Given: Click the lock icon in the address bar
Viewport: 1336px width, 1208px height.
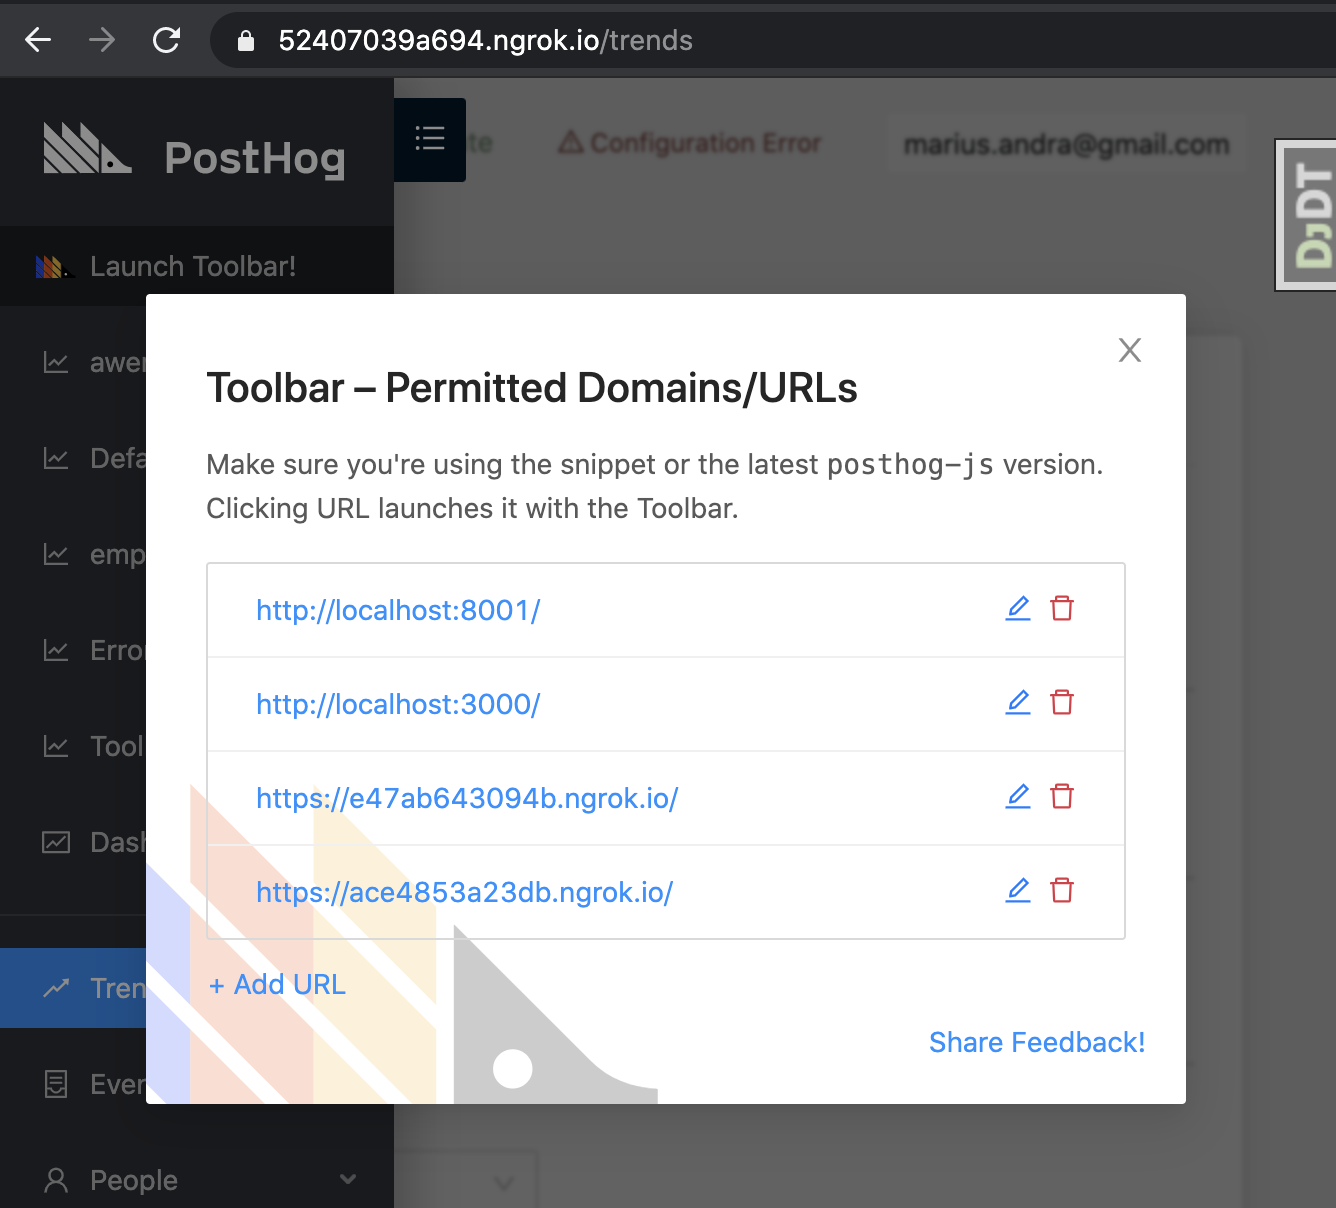Looking at the screenshot, I should (x=246, y=40).
